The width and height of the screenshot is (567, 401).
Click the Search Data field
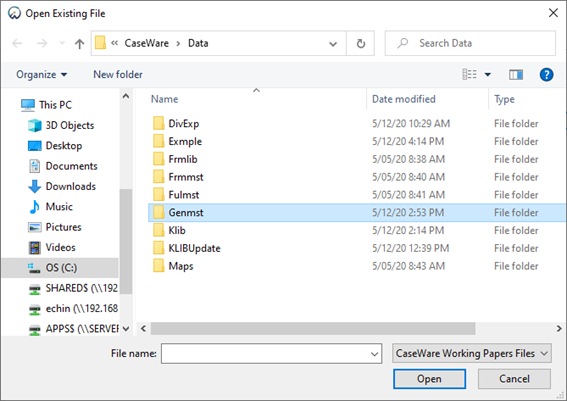tap(470, 43)
